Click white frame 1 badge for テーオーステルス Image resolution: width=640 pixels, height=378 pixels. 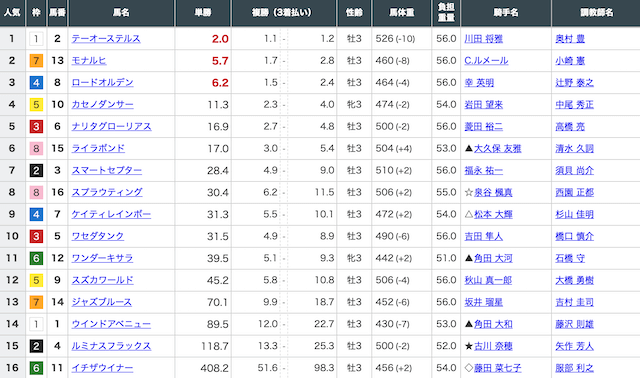(x=36, y=39)
